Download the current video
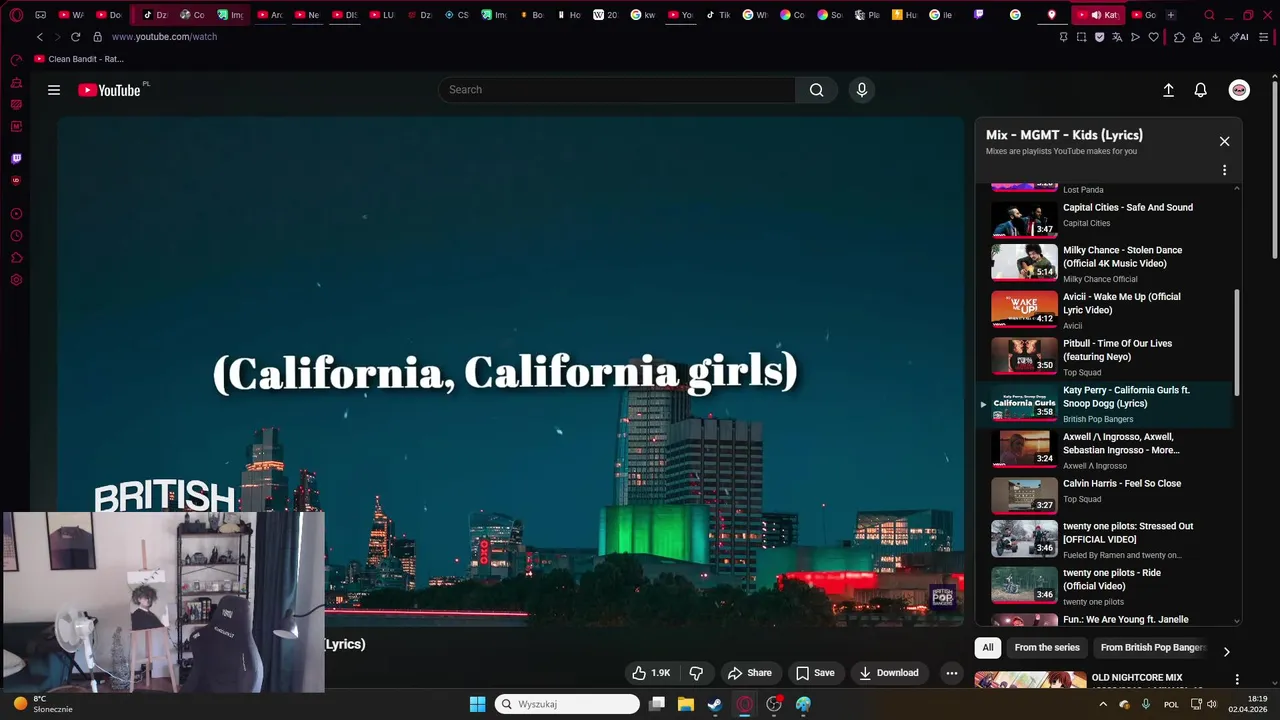The height and width of the screenshot is (720, 1280). point(889,673)
